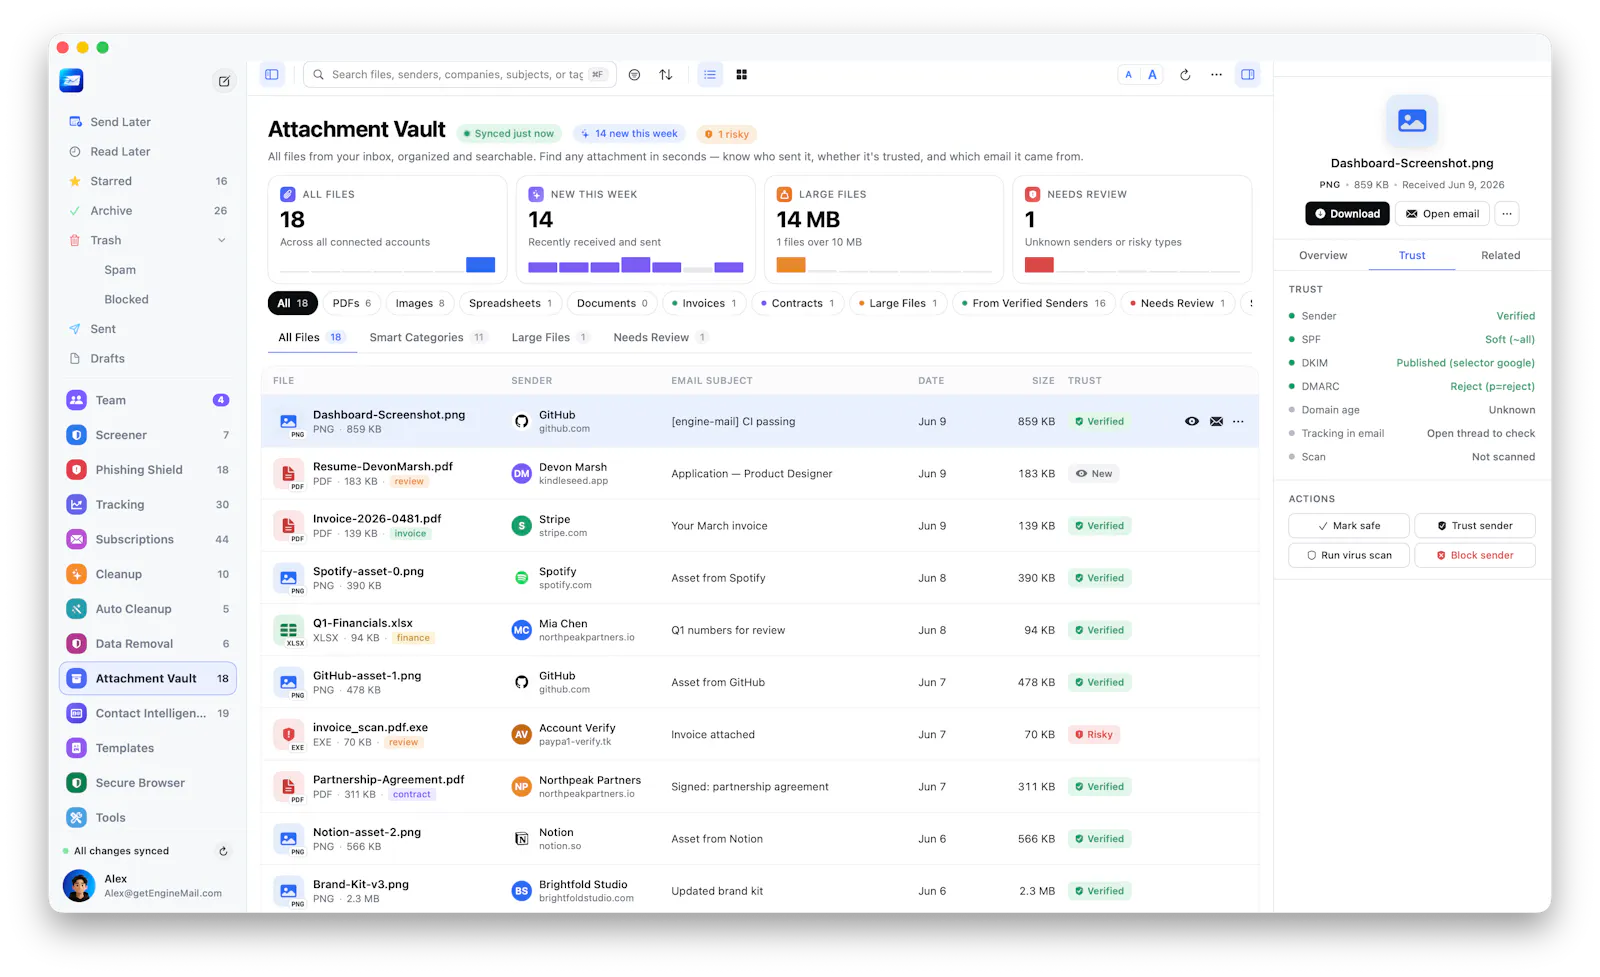Click the filter icon next to search

634,74
